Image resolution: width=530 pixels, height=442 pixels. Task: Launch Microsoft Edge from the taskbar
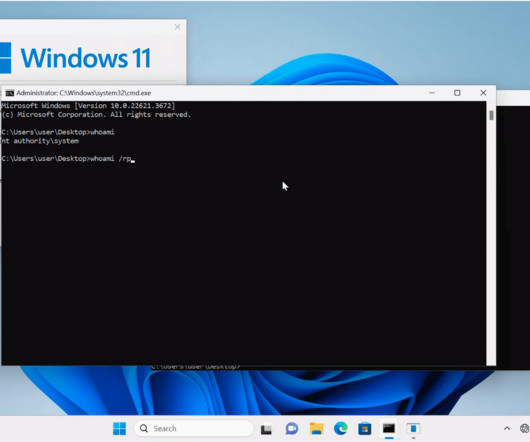[x=340, y=428]
